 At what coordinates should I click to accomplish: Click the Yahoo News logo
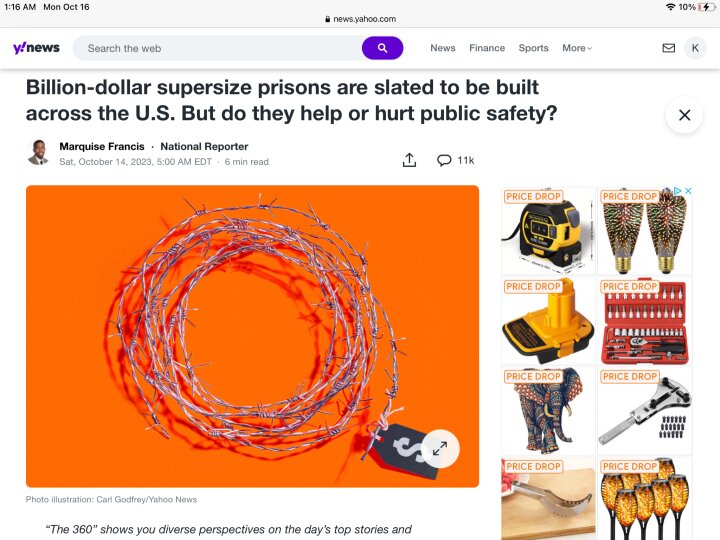pos(36,48)
